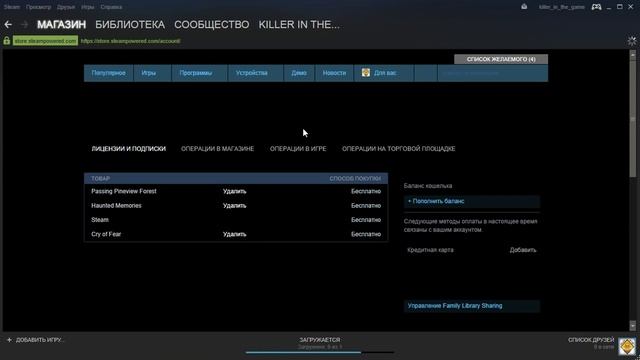Click 'Passing Pineview Forest' item name

124,191
